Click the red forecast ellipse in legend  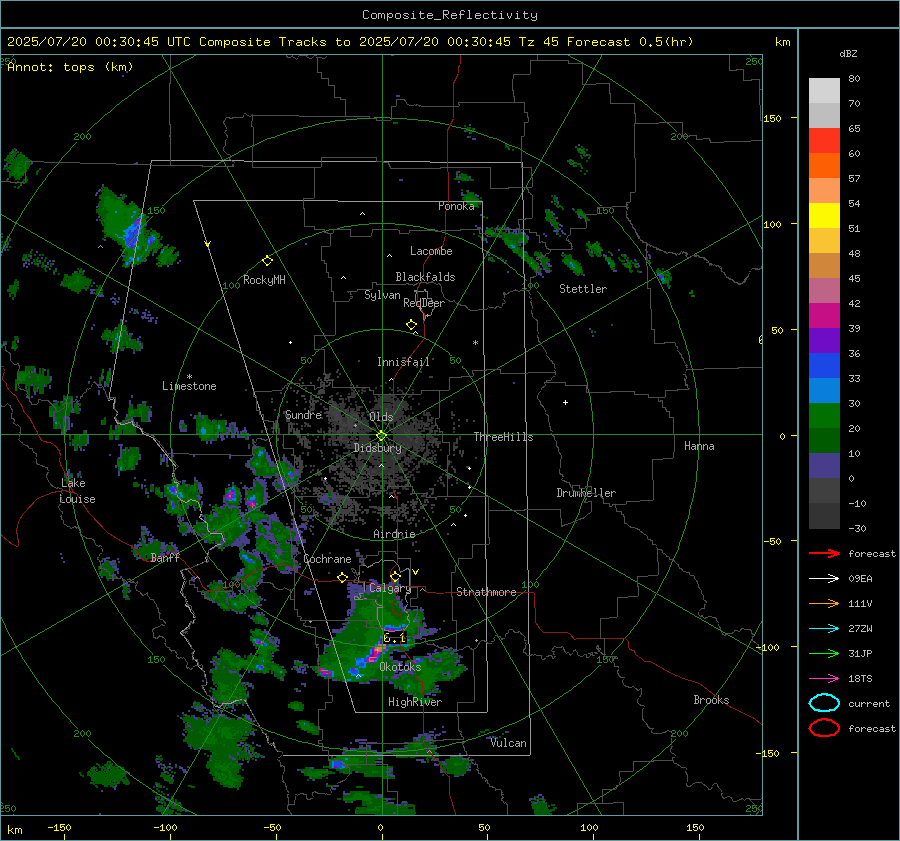coord(824,728)
